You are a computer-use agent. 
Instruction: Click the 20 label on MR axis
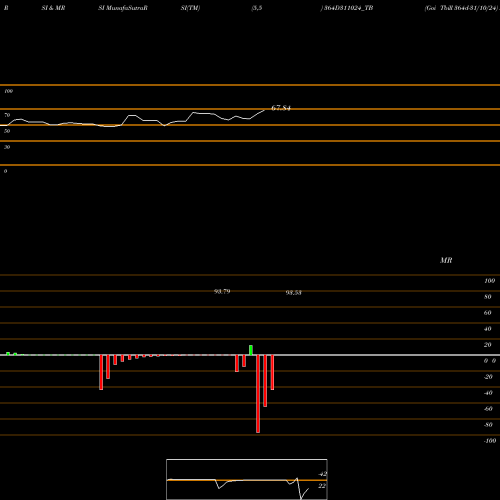pyautogui.click(x=488, y=345)
